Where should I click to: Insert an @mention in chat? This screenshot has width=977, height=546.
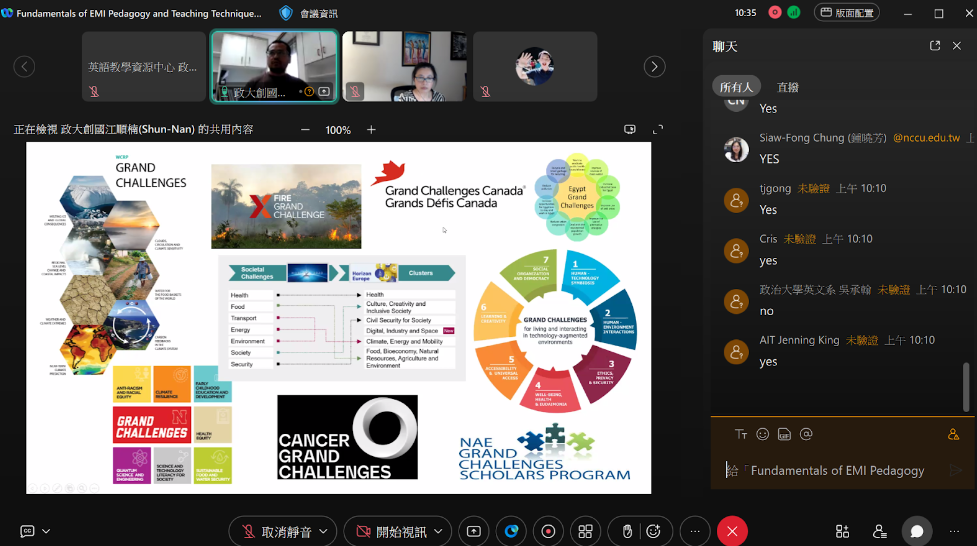[806, 434]
